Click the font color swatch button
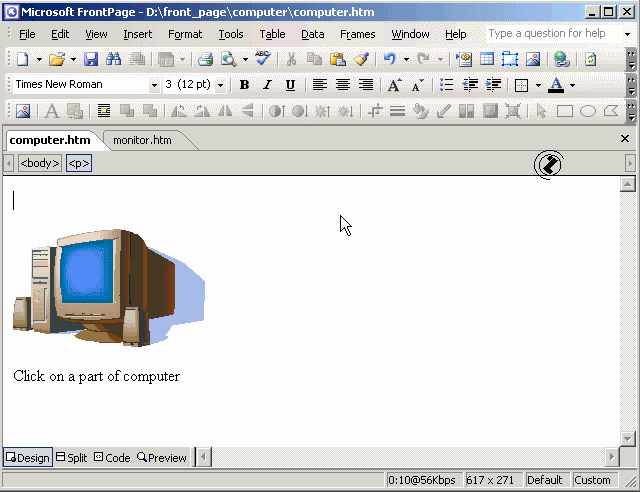This screenshot has width=640, height=492. [x=556, y=85]
